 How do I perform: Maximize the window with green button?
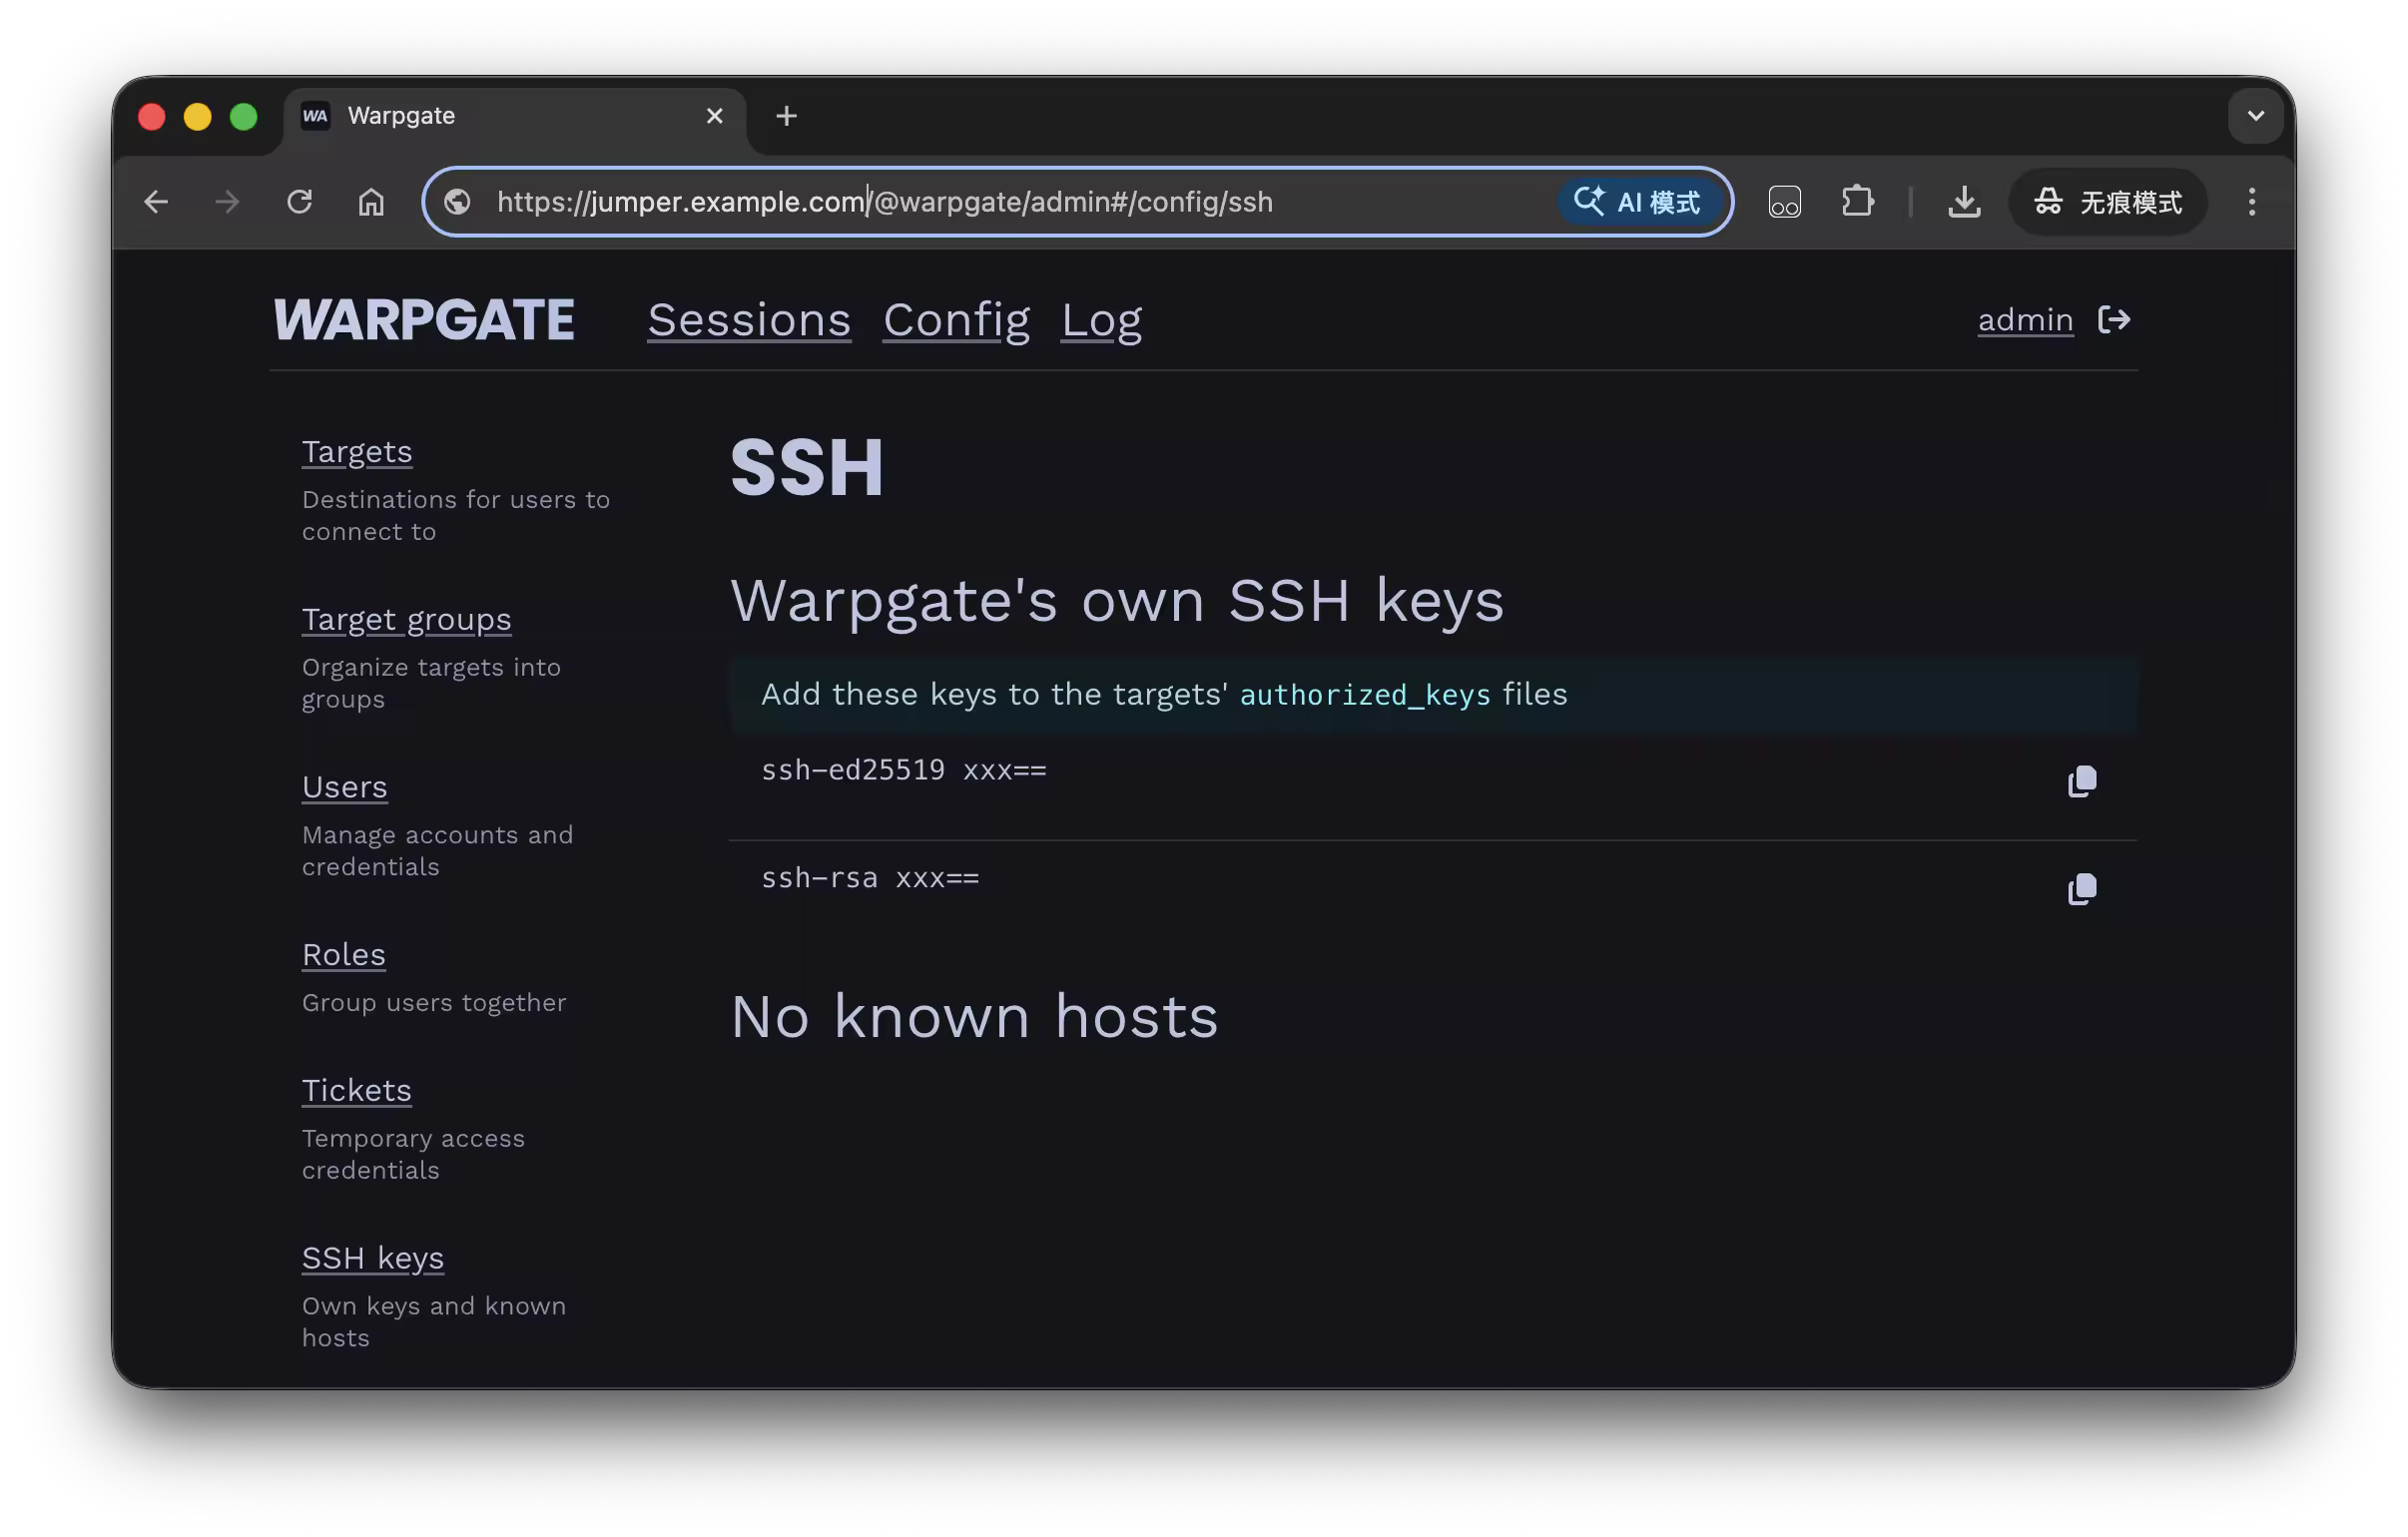(x=244, y=116)
